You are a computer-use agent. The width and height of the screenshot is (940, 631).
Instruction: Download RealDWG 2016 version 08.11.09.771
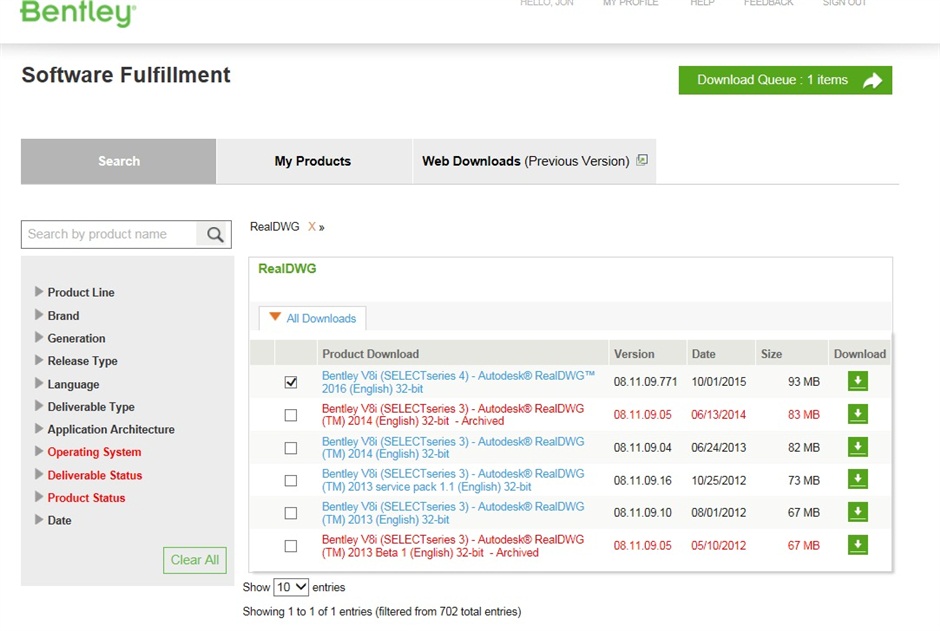tap(858, 381)
